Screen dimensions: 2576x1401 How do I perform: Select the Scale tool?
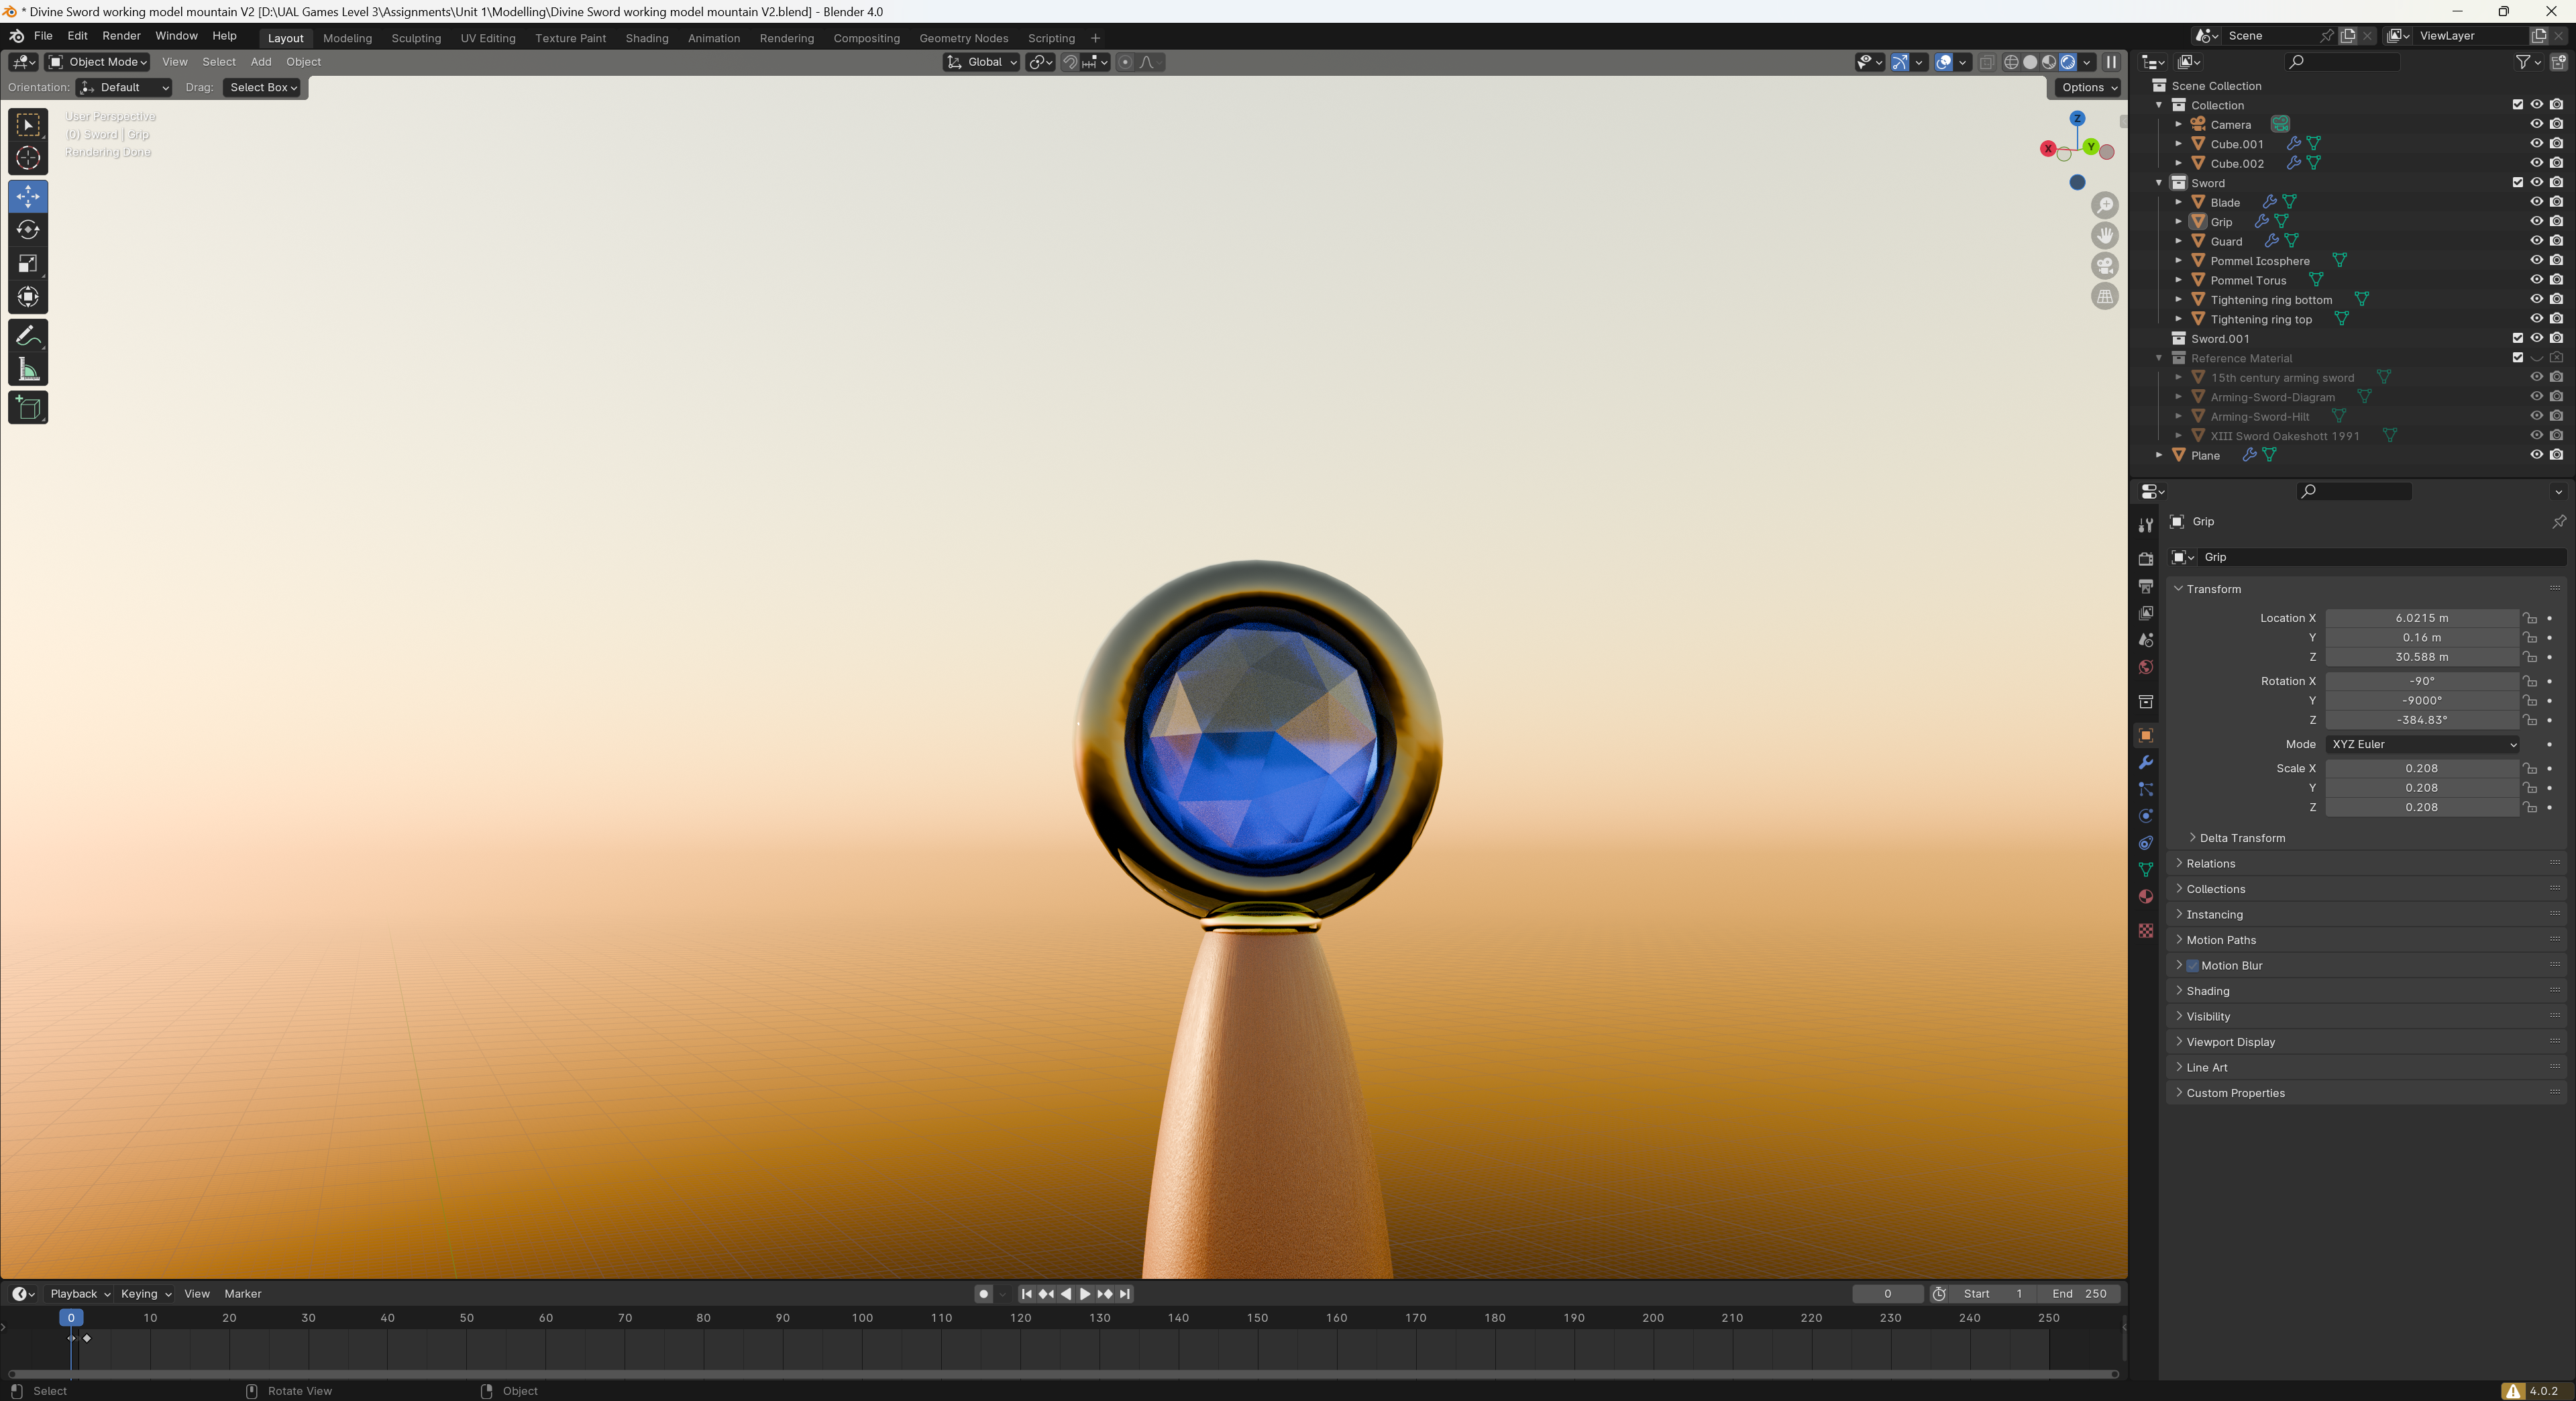click(x=28, y=264)
